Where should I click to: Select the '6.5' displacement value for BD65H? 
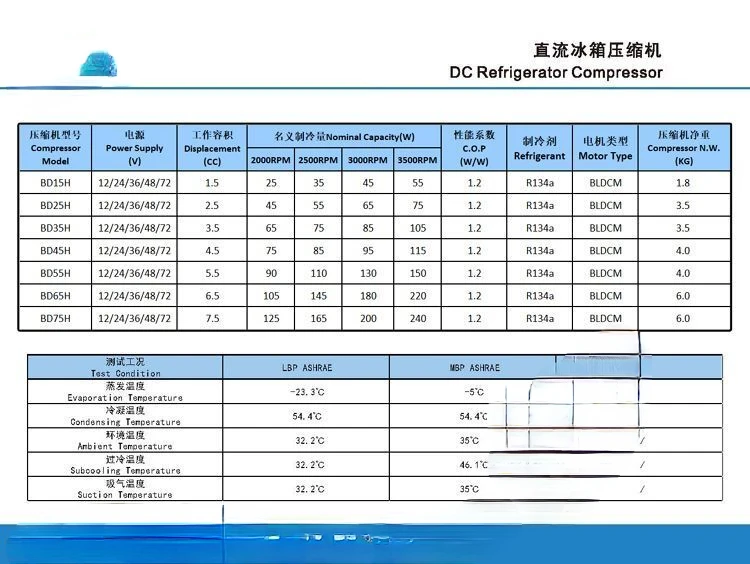pyautogui.click(x=212, y=296)
